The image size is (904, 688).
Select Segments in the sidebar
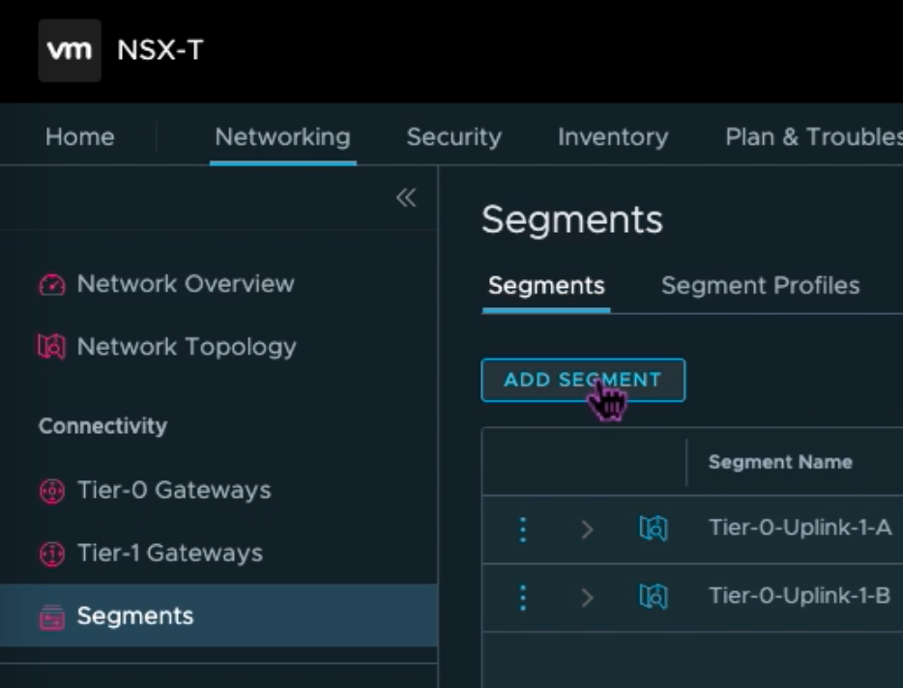[219, 616]
